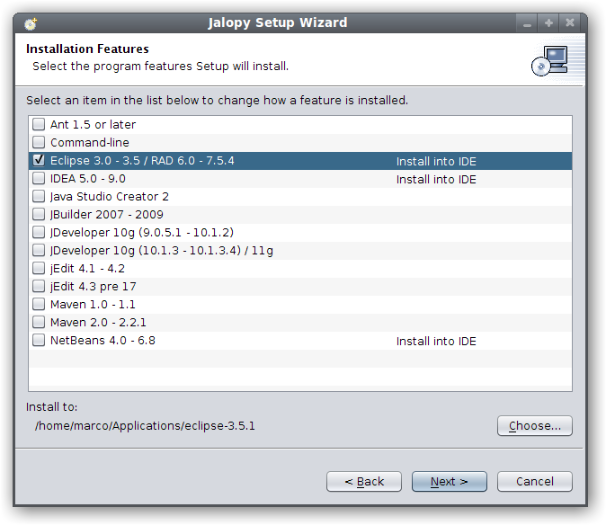The width and height of the screenshot is (606, 525).
Task: Check the JBuilder 2007 - 2009 checkbox
Action: 38,214
